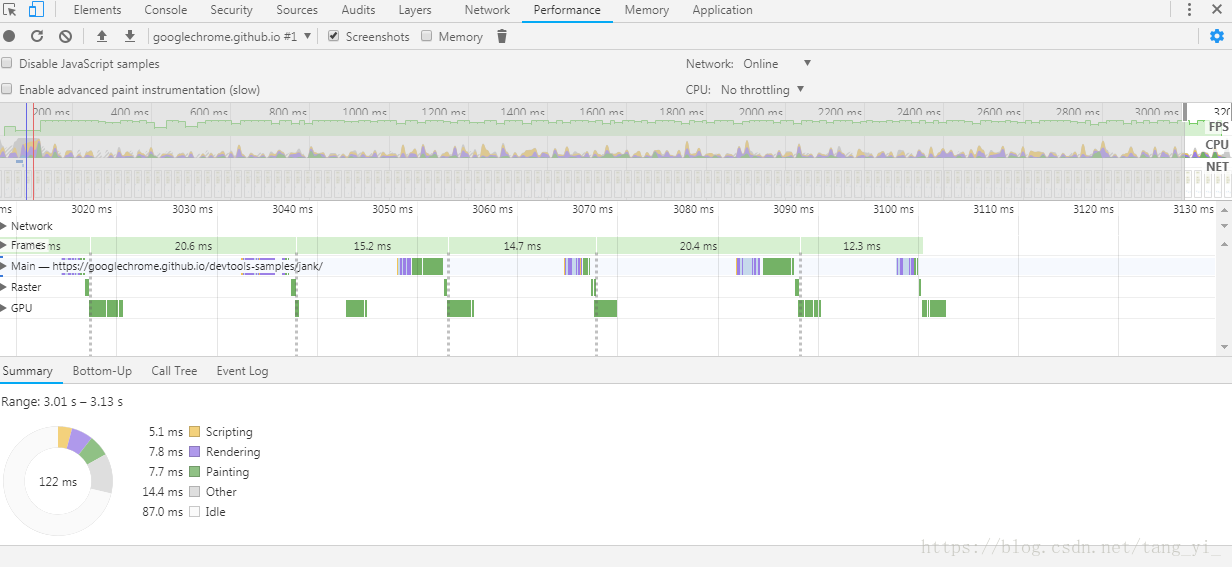
Task: Click the flame chart scroll-down arrow
Action: click(1225, 347)
